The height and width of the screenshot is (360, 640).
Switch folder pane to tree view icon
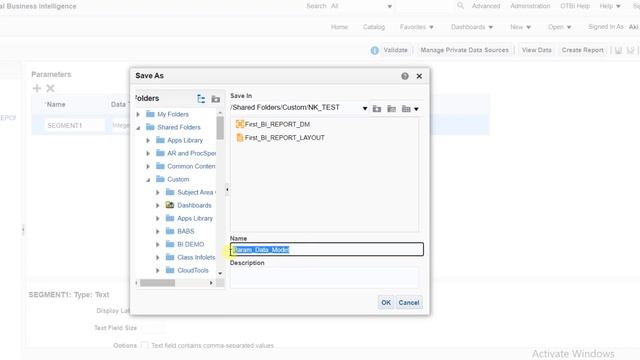click(x=201, y=99)
